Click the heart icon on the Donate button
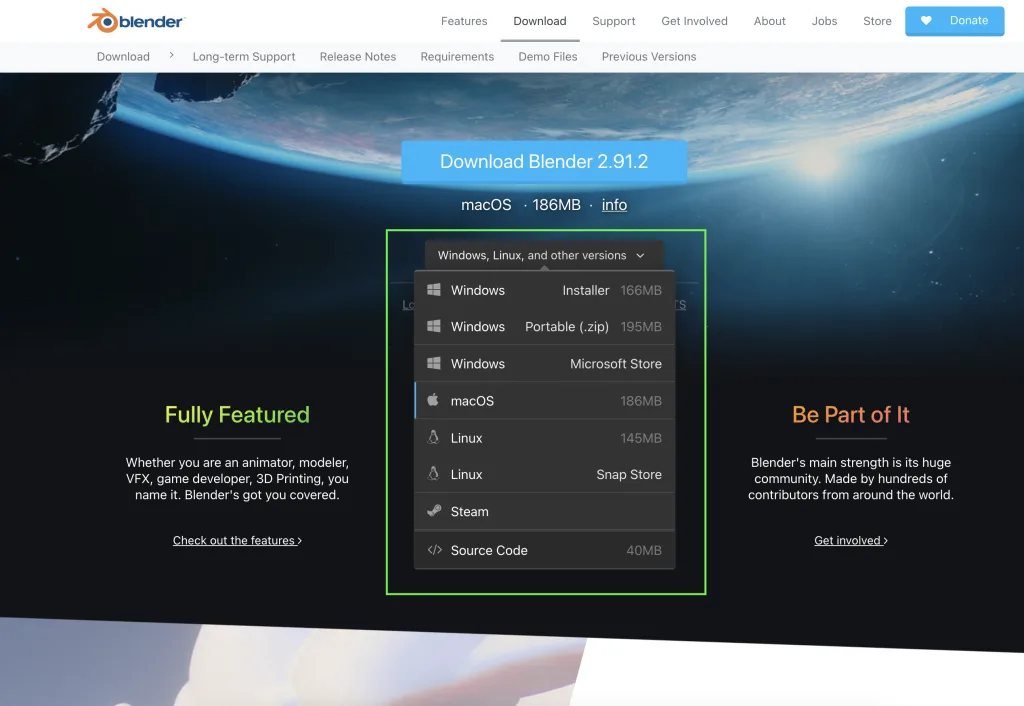This screenshot has height=706, width=1024. (x=926, y=21)
